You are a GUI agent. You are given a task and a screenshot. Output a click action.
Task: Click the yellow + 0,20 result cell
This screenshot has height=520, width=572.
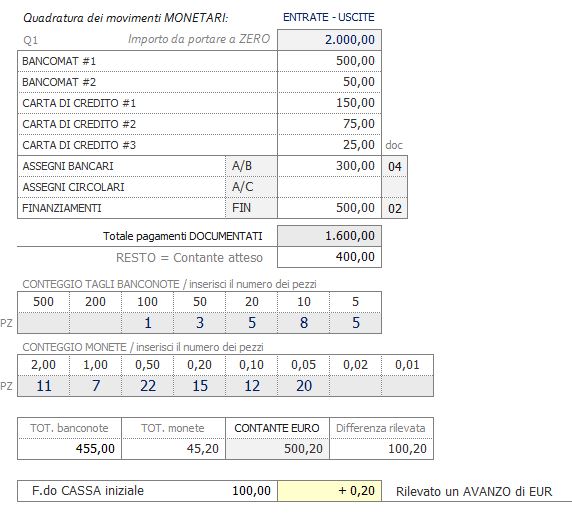[x=329, y=491]
